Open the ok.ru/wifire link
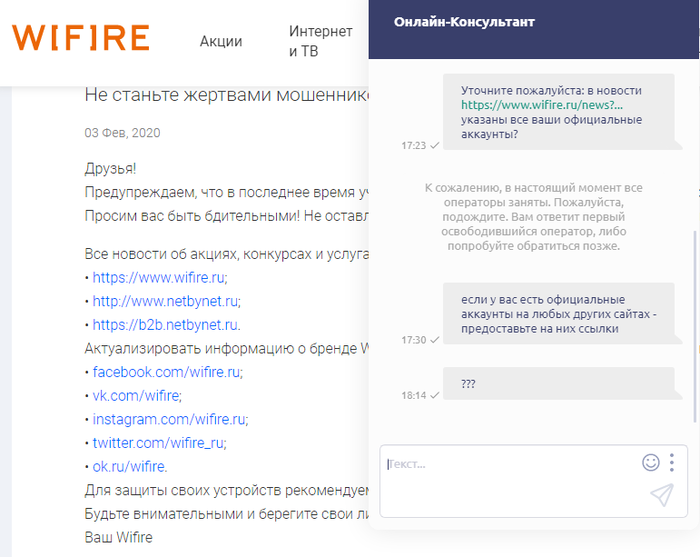 (129, 467)
